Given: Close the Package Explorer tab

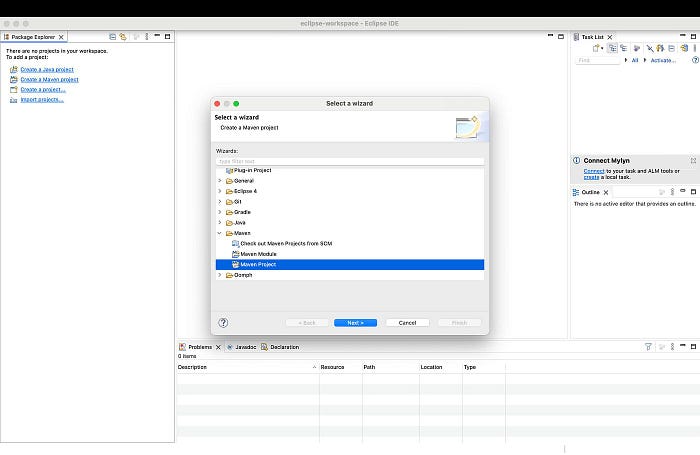Looking at the screenshot, I should [x=61, y=37].
